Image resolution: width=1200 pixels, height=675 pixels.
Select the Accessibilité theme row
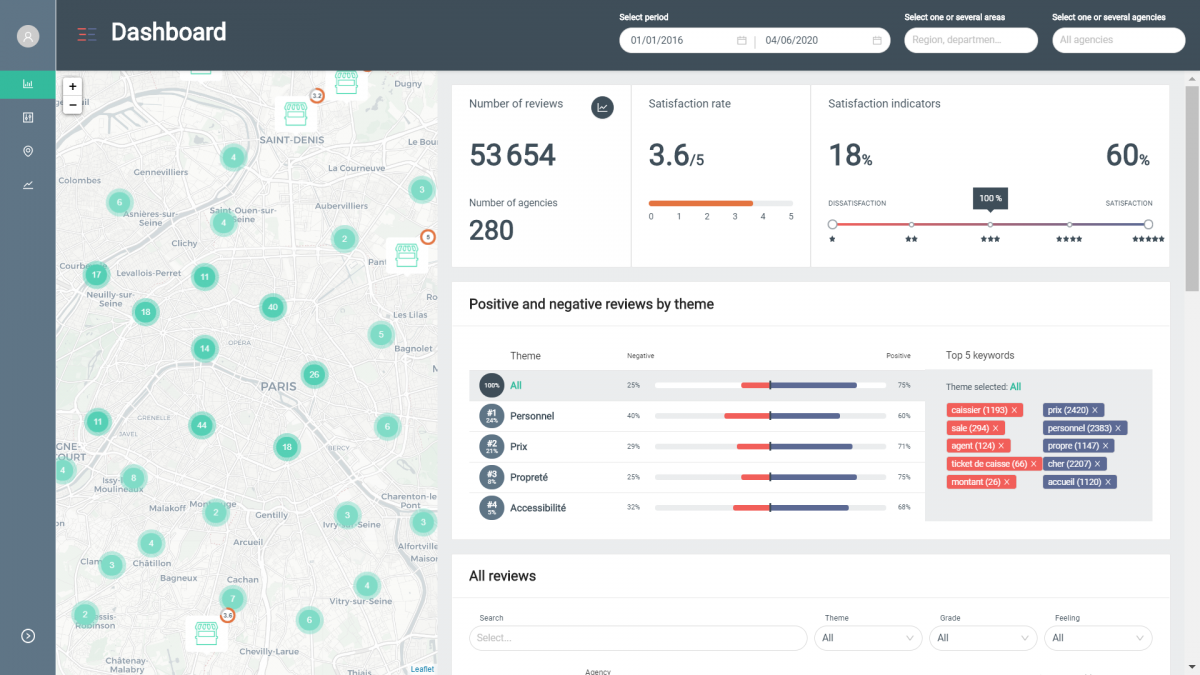tap(538, 508)
